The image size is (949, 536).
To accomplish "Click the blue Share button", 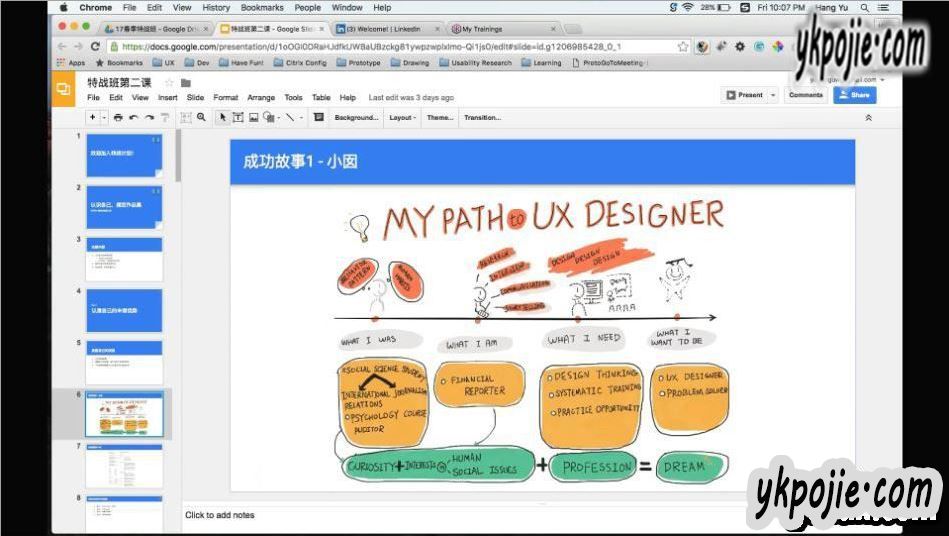I will tap(855, 95).
